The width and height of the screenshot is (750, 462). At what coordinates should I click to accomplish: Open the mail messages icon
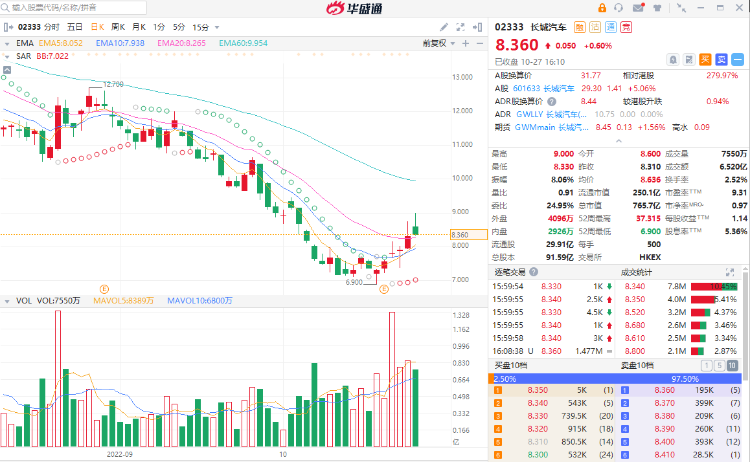click(638, 8)
